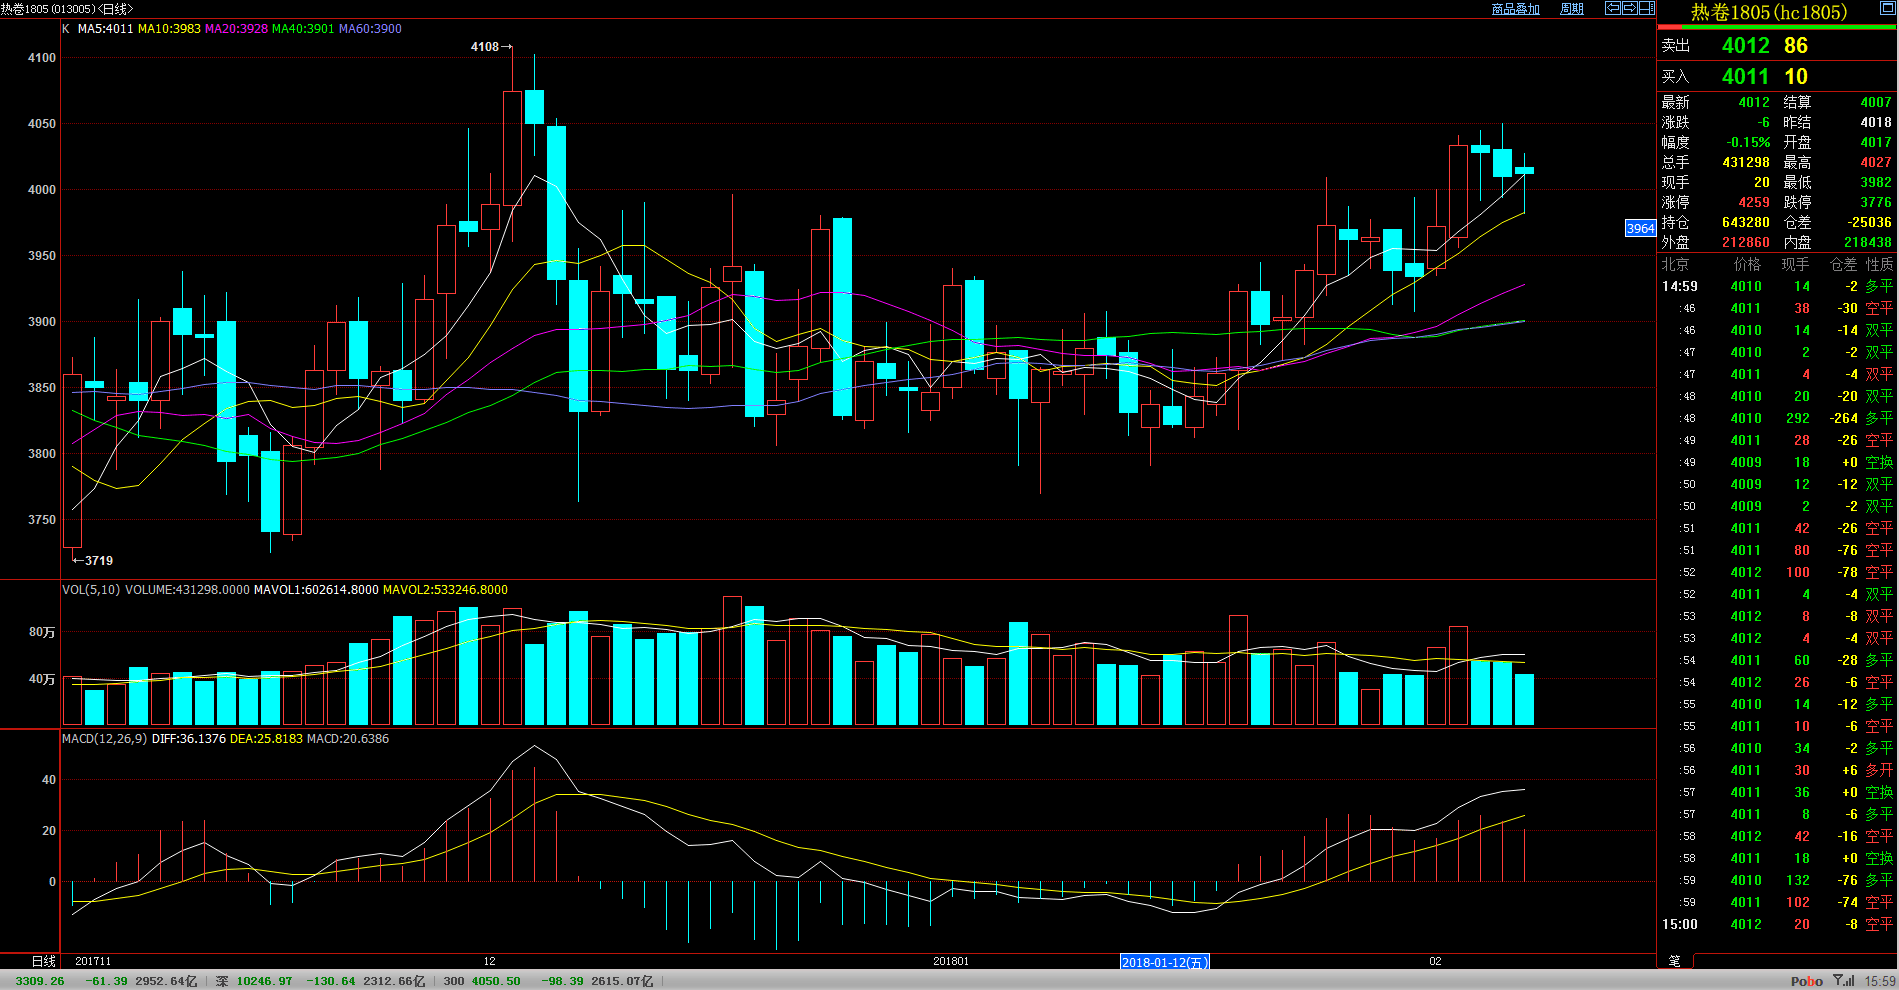The height and width of the screenshot is (990, 1899).
Task: Click the MA20:3928 indicator label
Action: point(236,29)
